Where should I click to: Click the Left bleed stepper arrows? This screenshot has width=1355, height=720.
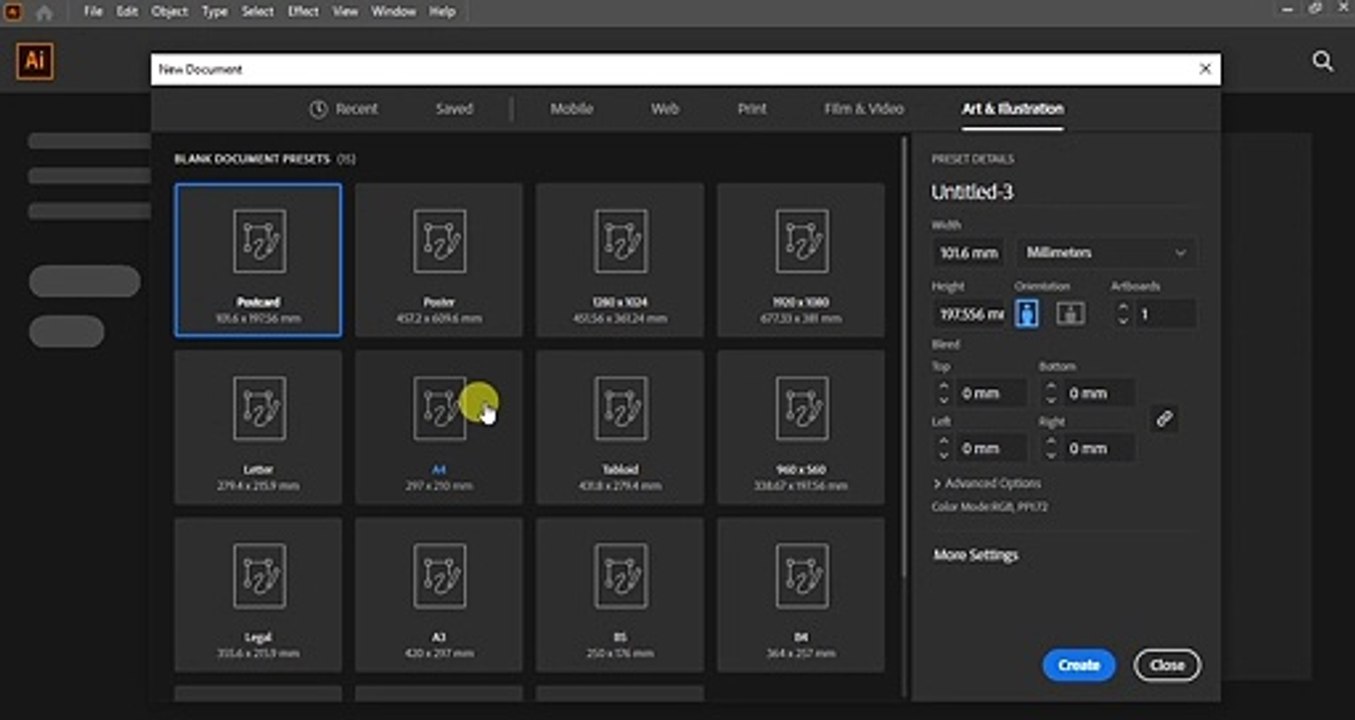point(942,448)
